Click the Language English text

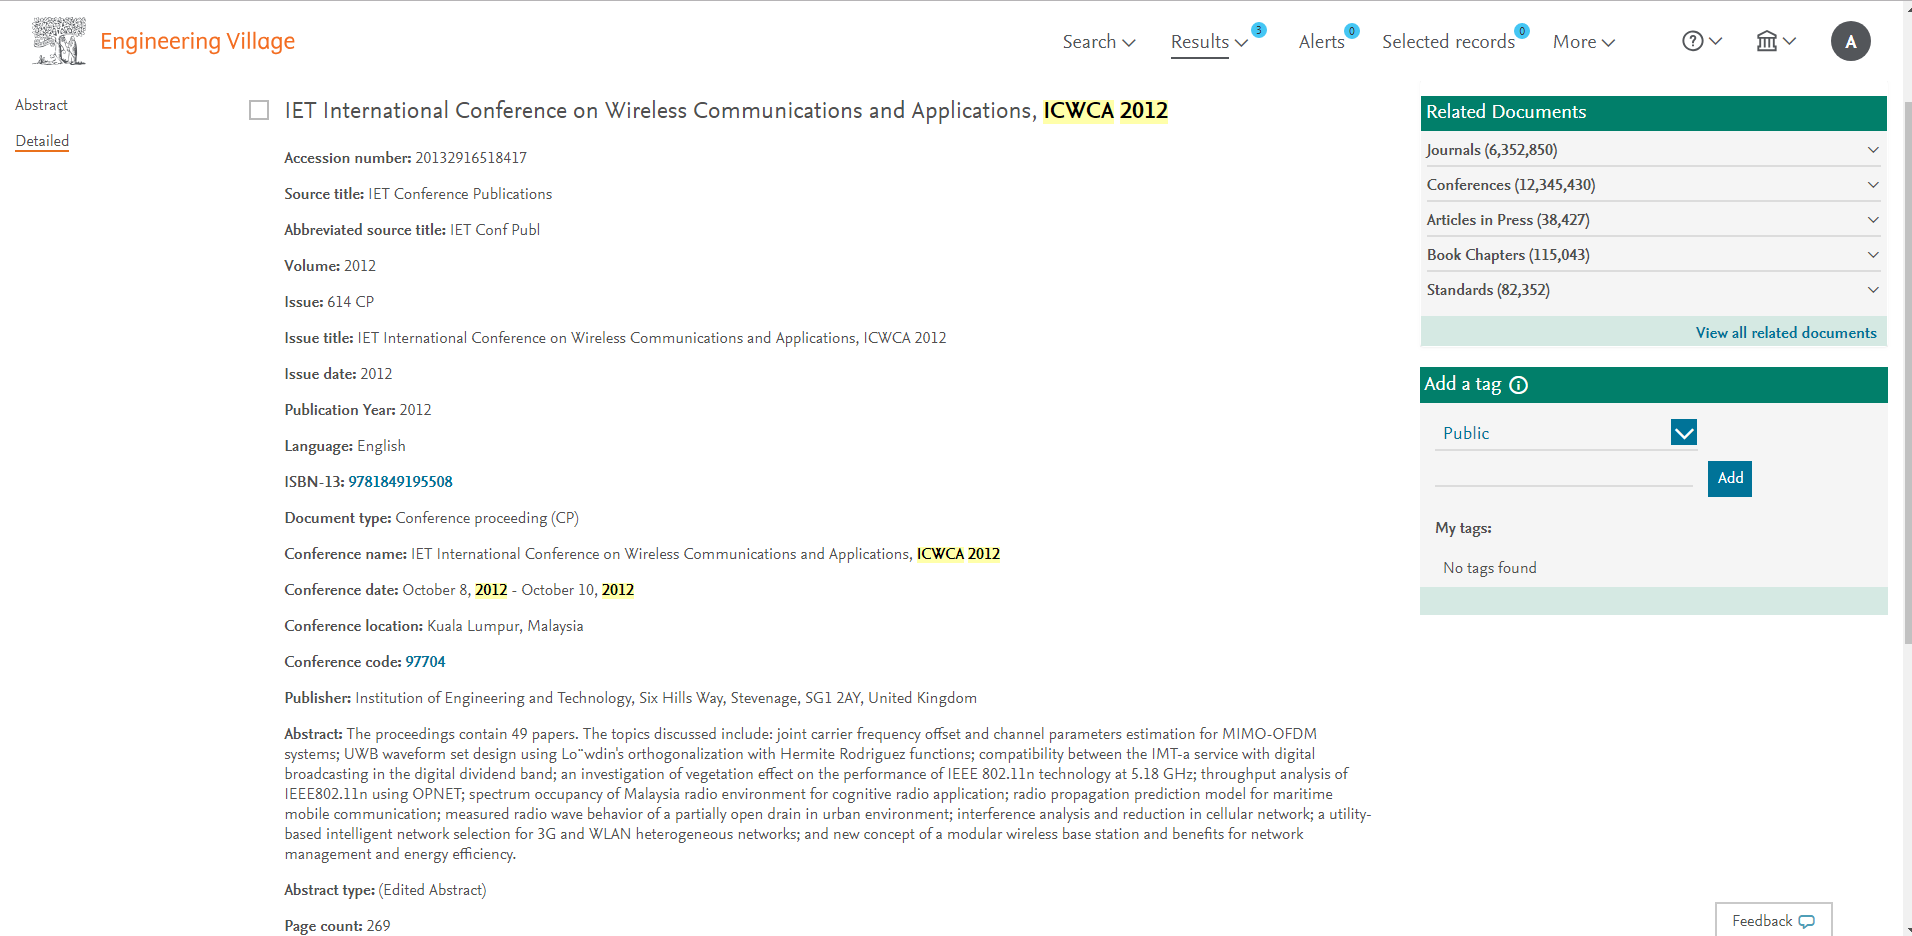pos(345,446)
